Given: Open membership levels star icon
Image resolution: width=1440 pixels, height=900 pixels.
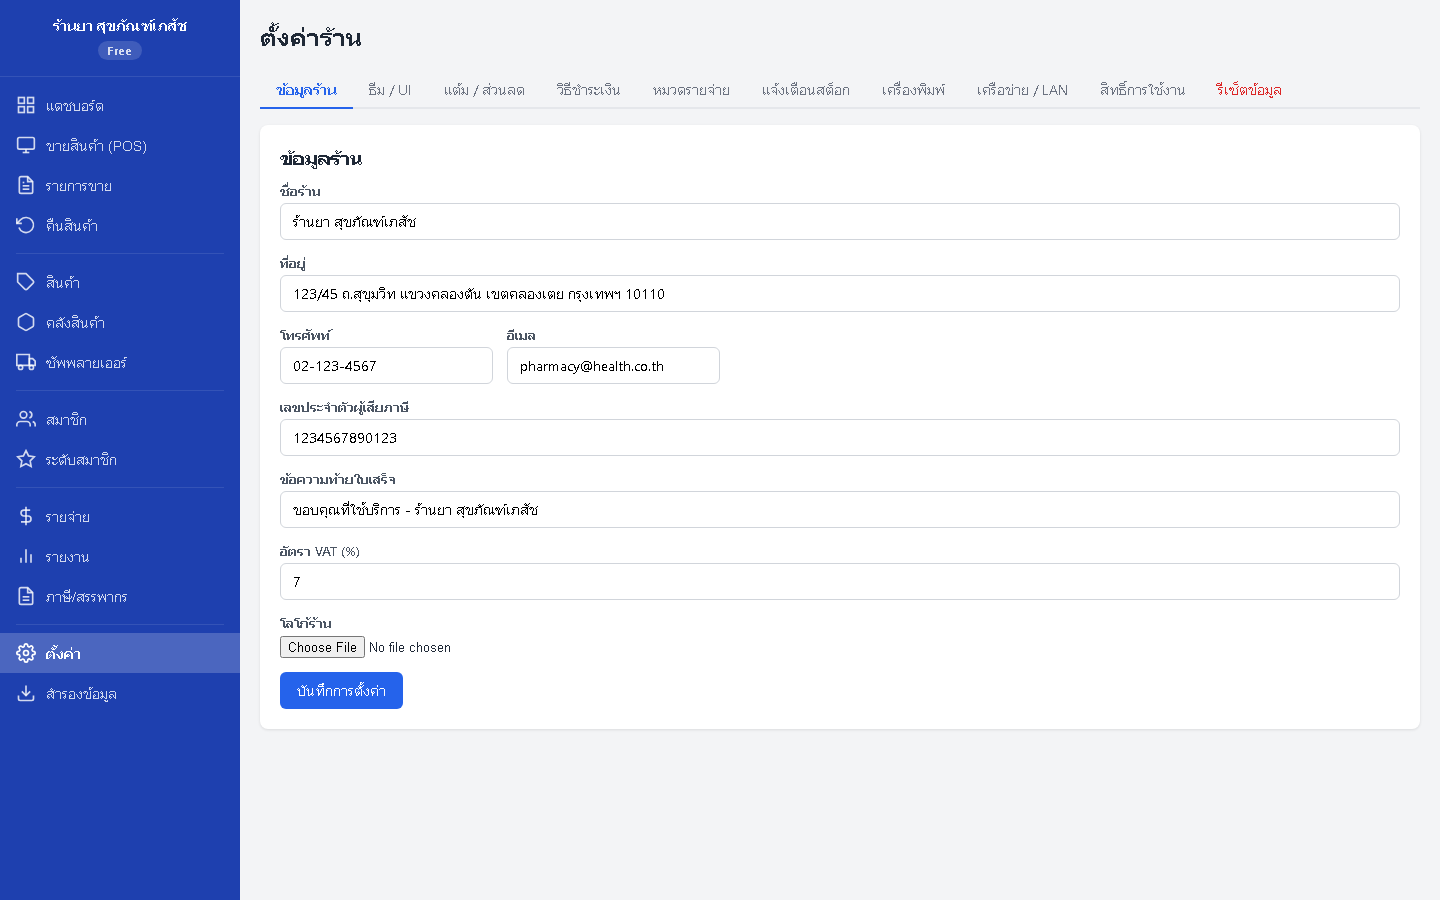Looking at the screenshot, I should pos(26,459).
